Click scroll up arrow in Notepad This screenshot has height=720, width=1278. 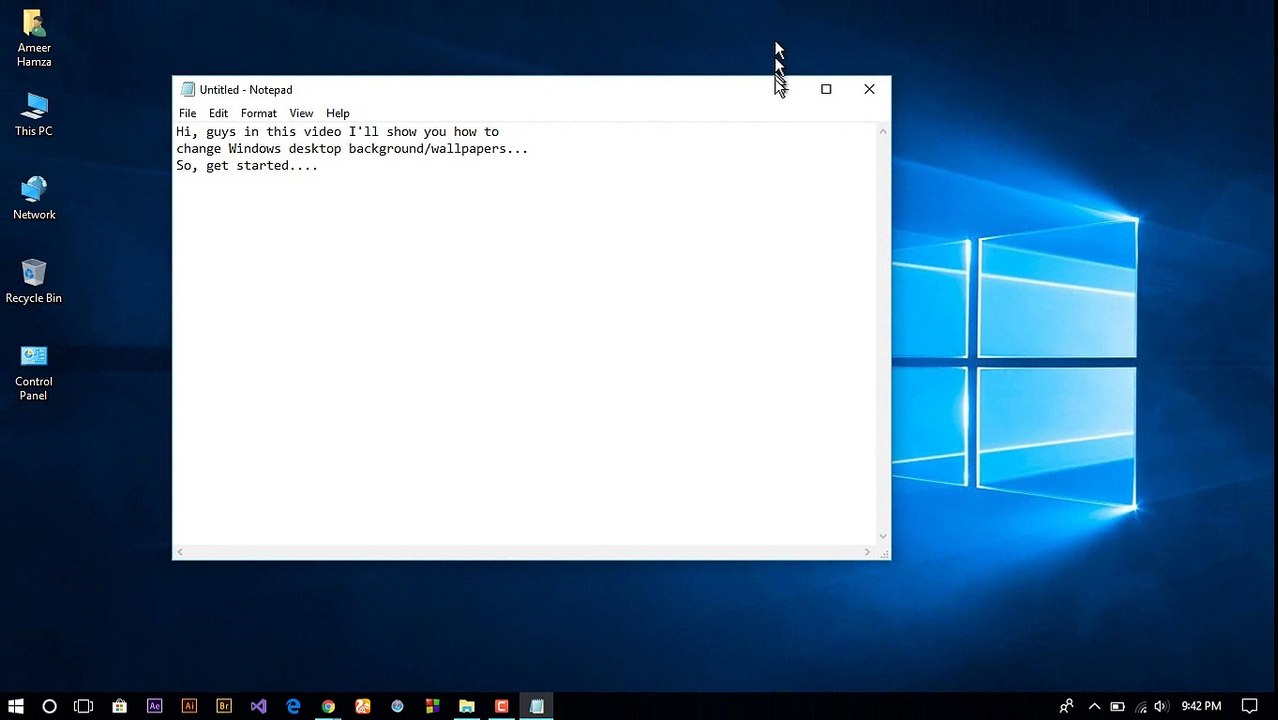click(883, 131)
